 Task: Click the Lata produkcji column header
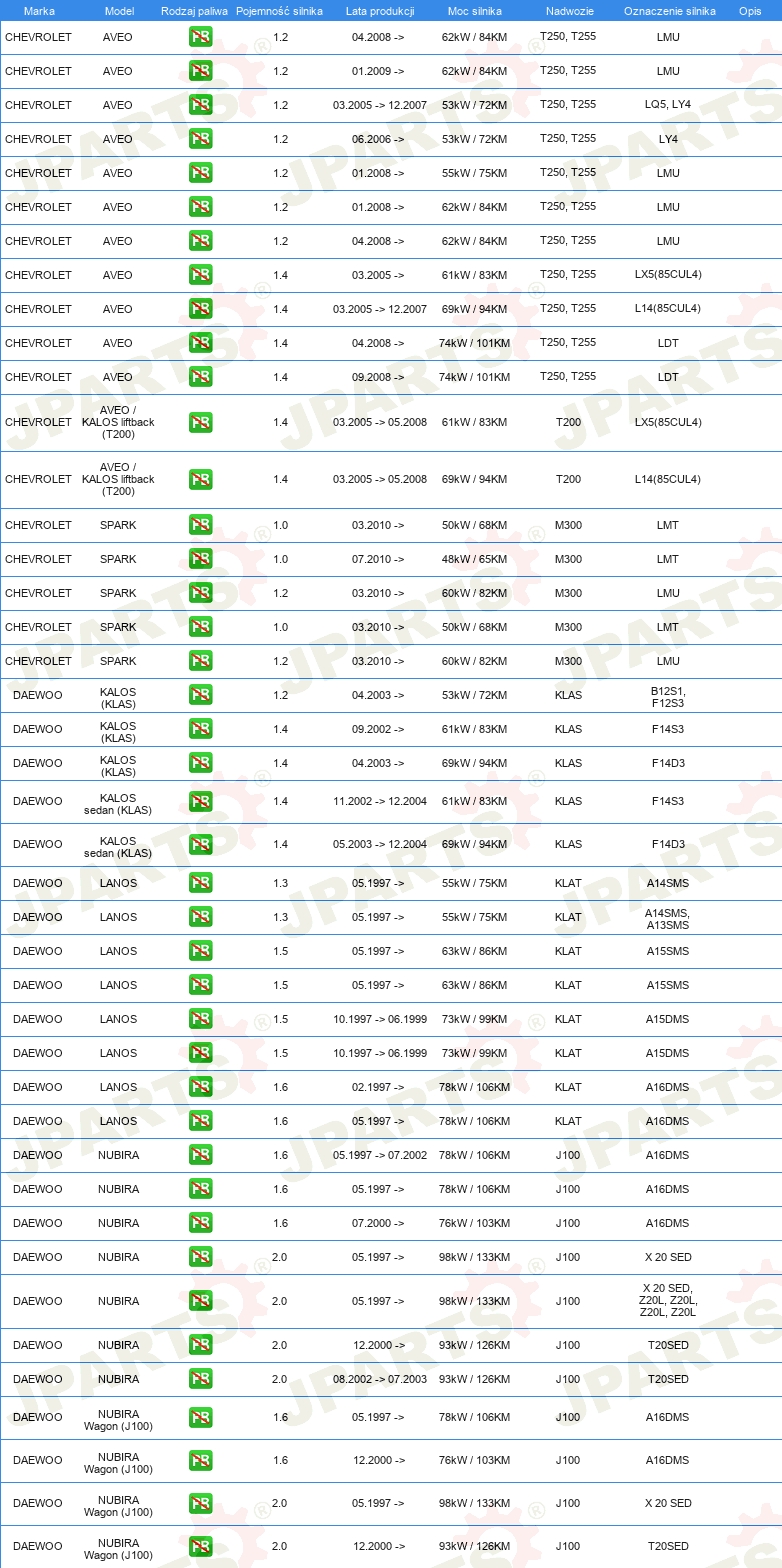(380, 11)
